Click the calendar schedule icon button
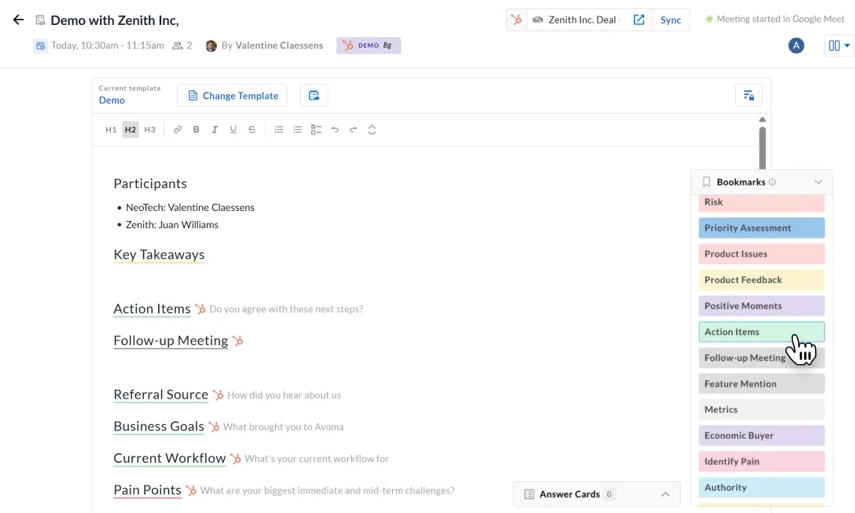Screen dimensions: 855x513 click(x=314, y=95)
